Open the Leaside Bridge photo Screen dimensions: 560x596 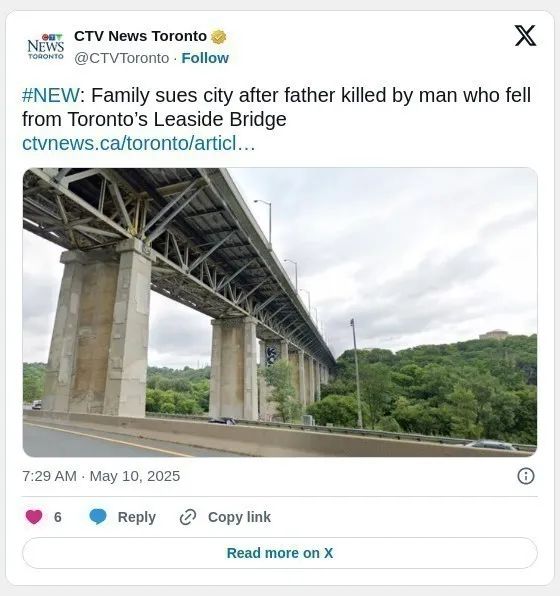pyautogui.click(x=280, y=312)
